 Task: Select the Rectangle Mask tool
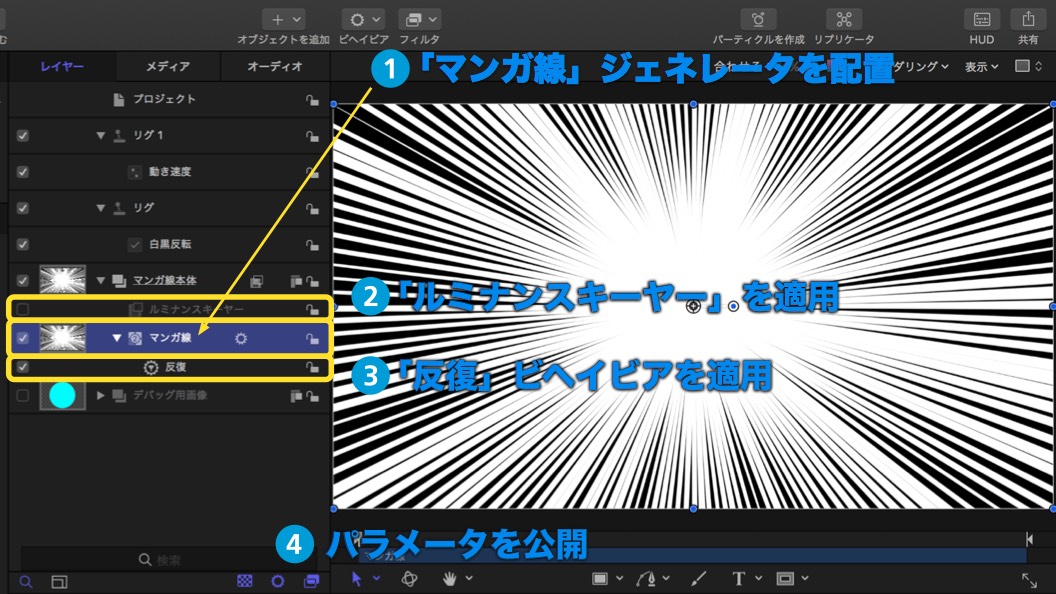(x=785, y=579)
